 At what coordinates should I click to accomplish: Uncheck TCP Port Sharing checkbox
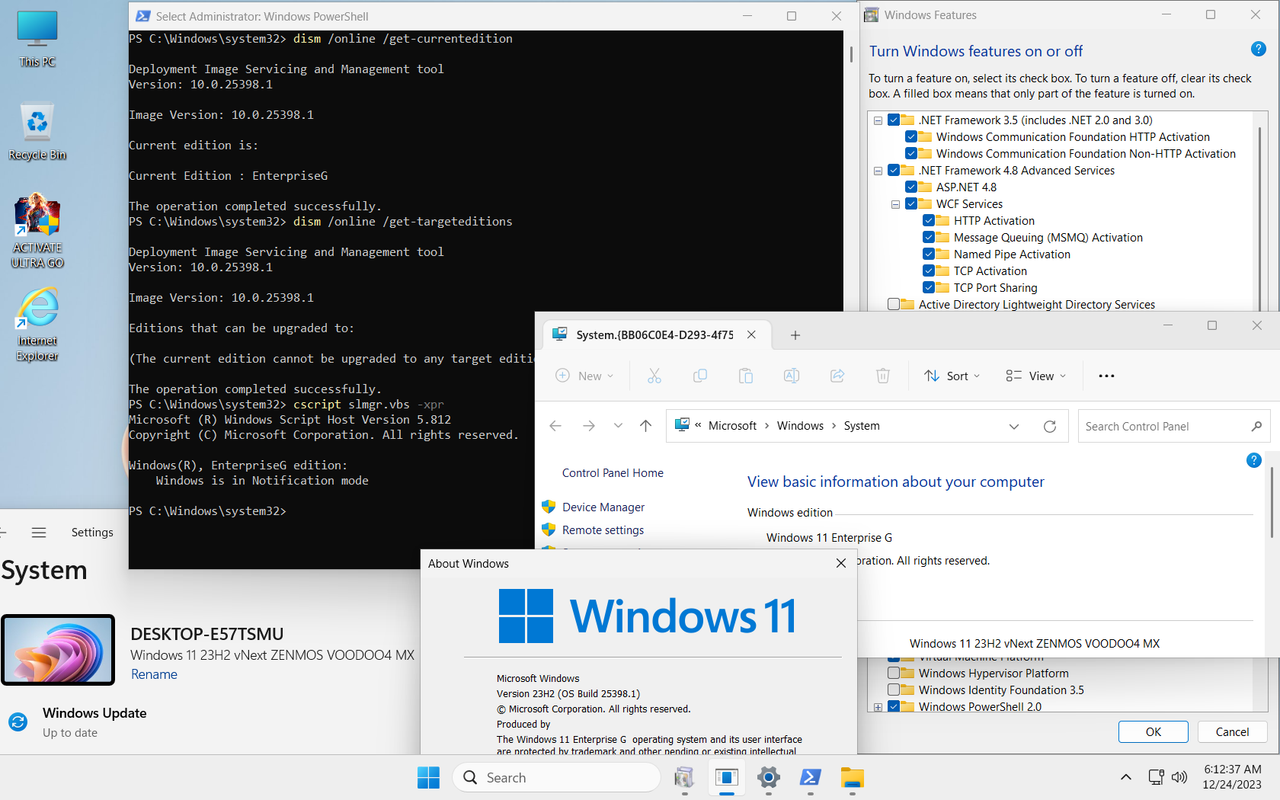coord(929,288)
